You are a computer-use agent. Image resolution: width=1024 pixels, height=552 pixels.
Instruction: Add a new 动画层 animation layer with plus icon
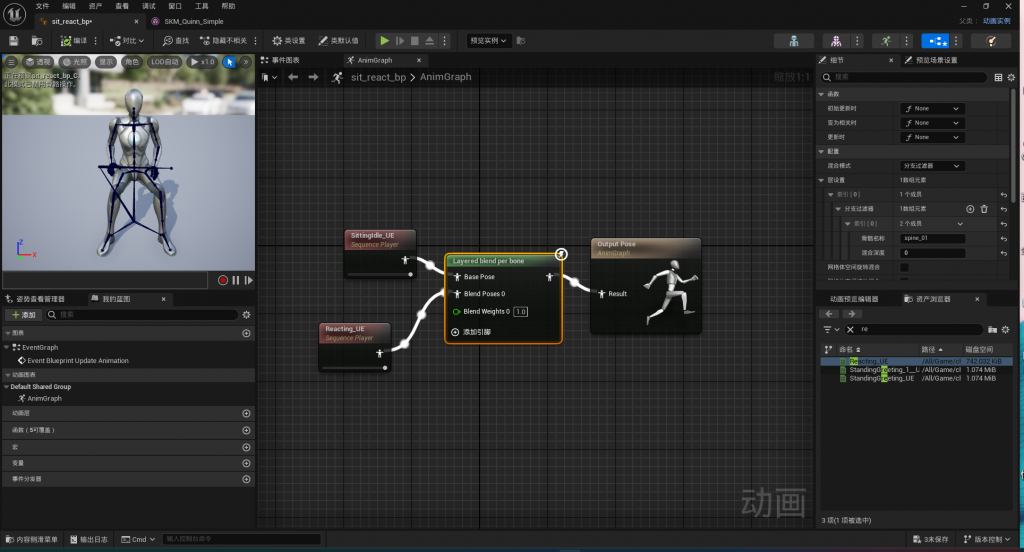[x=246, y=414]
